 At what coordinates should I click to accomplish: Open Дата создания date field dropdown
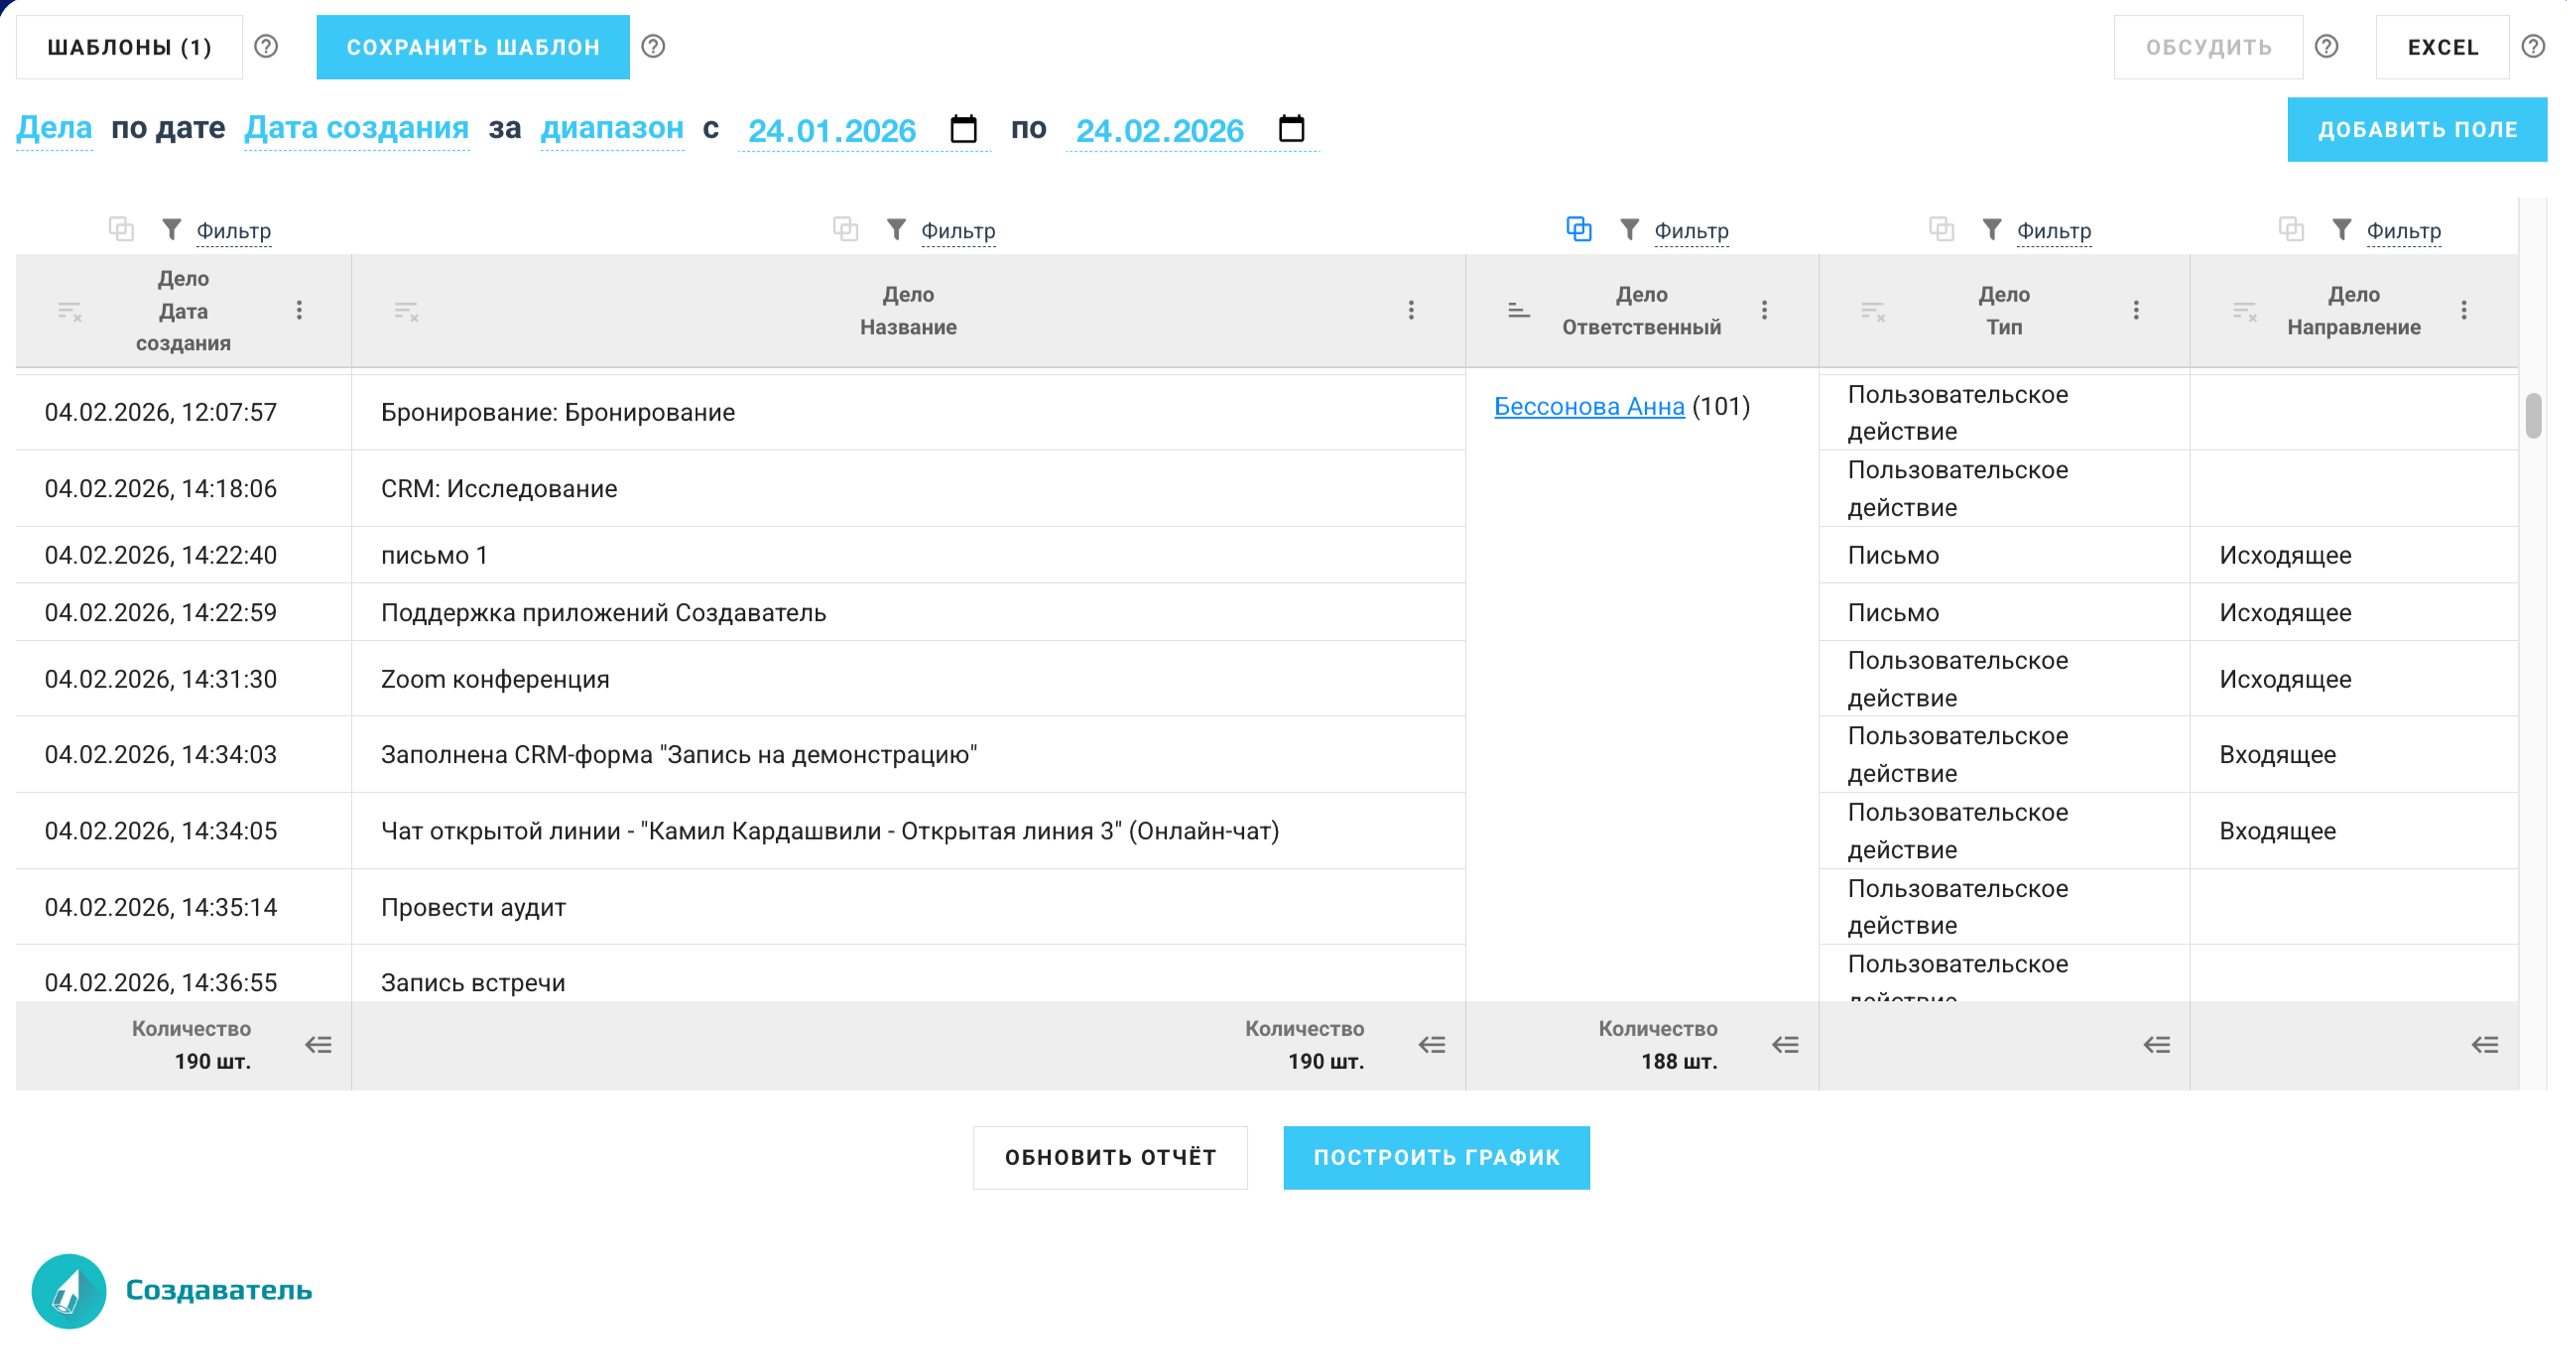tap(356, 128)
